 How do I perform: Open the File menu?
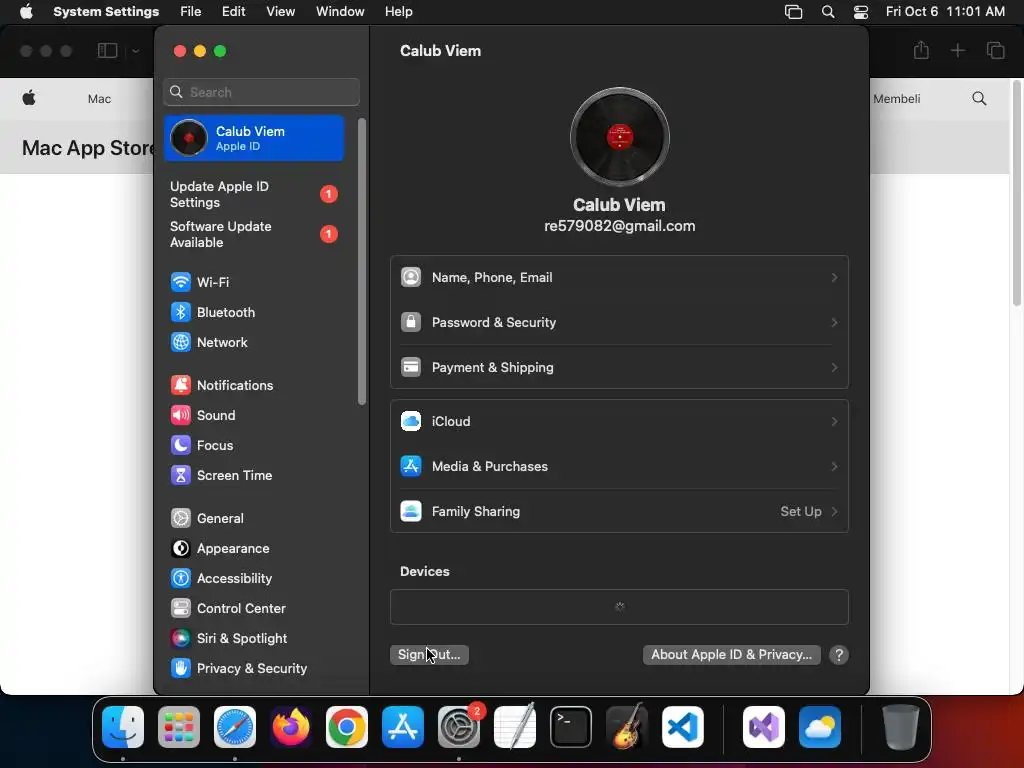point(191,11)
